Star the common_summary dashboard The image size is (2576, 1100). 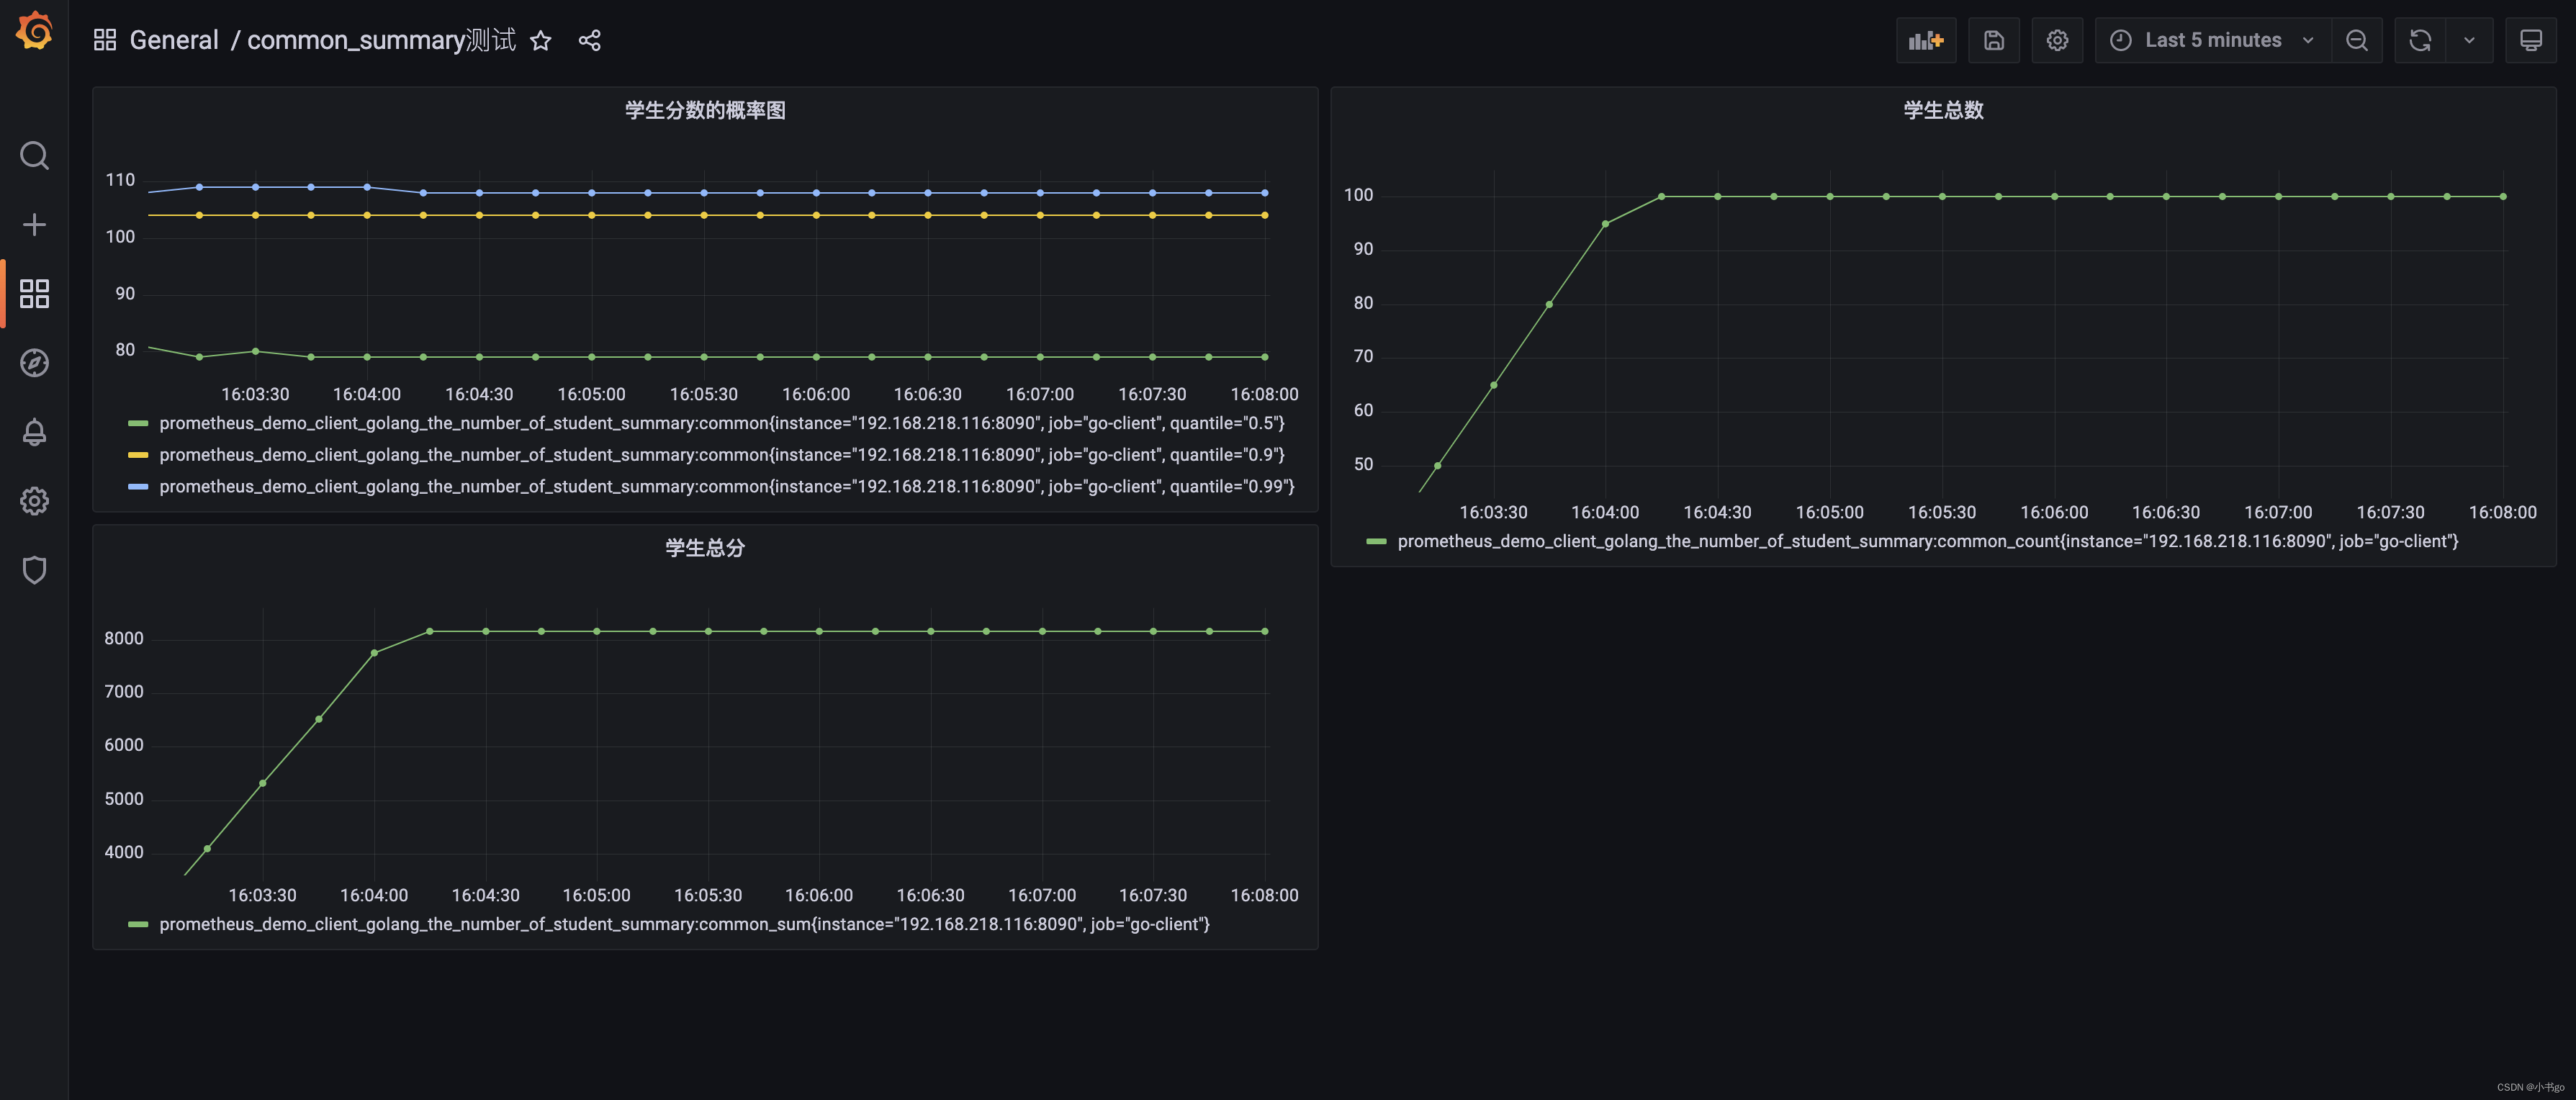pyautogui.click(x=540, y=40)
